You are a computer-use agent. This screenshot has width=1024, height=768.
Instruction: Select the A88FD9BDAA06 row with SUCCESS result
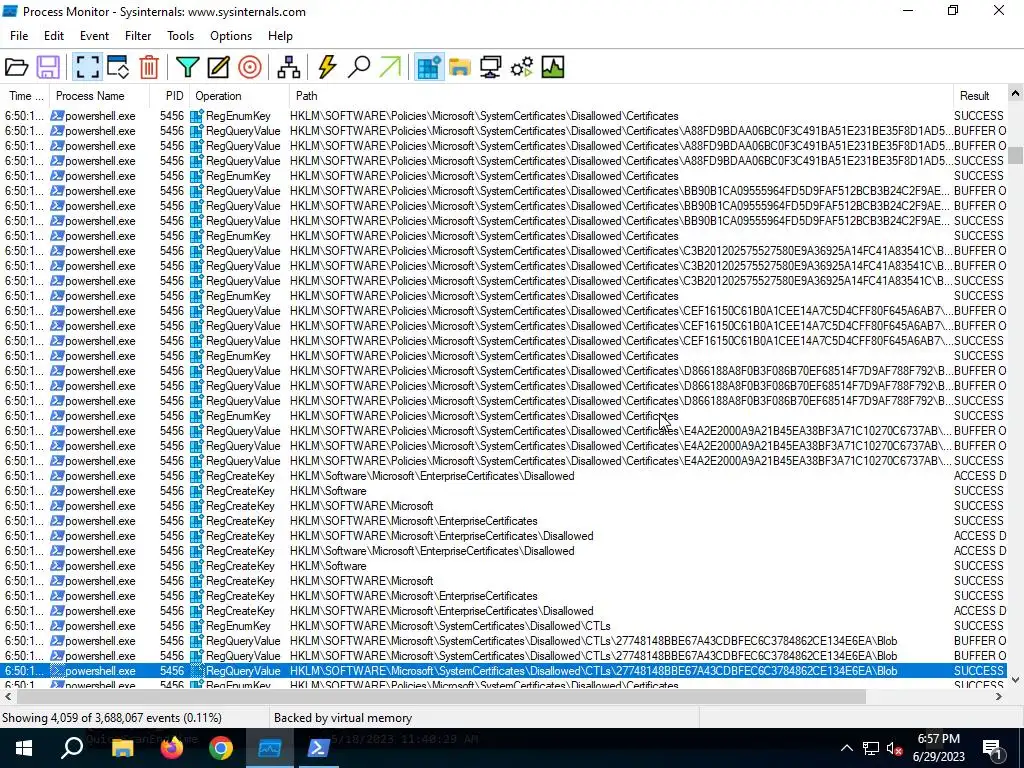504,161
